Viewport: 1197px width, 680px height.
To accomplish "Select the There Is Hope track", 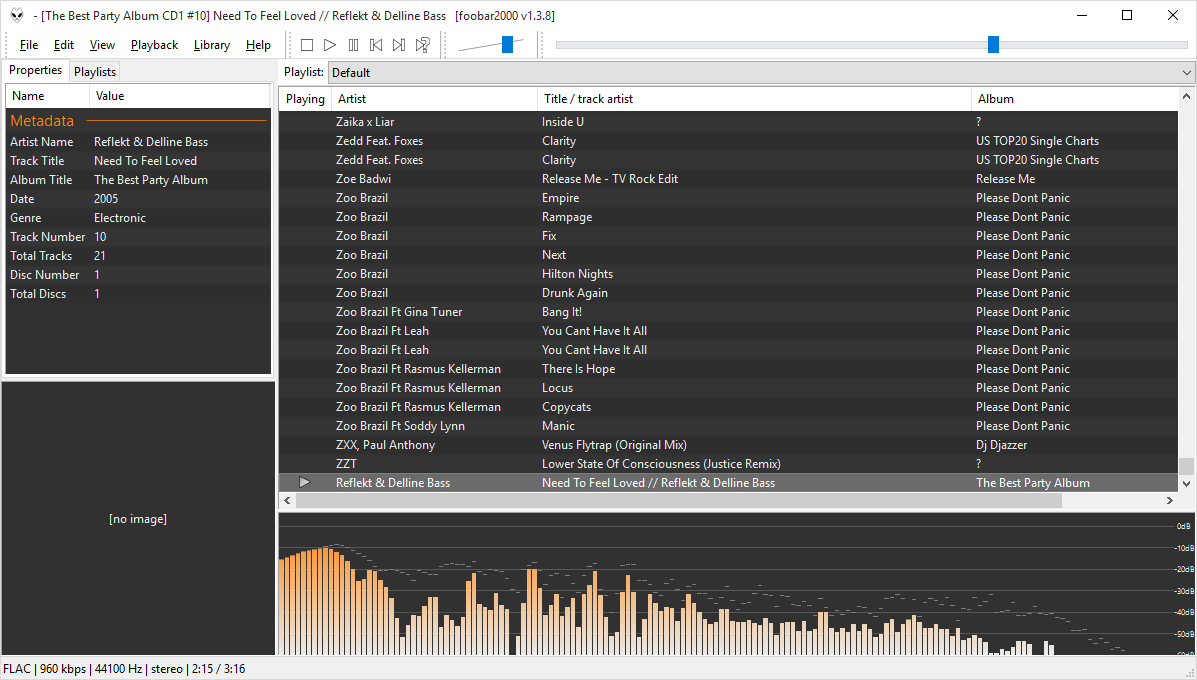I will (728, 369).
